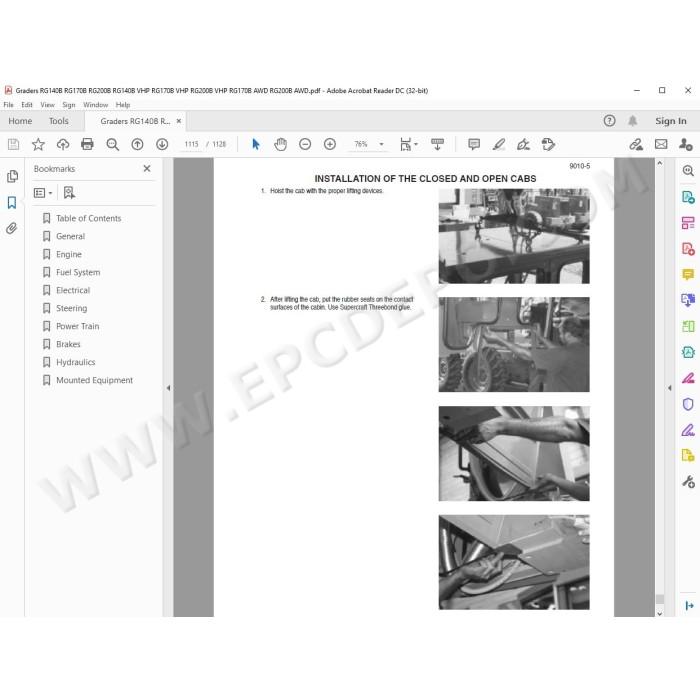This screenshot has width=700, height=700.
Task: Open the Mounted Equipment bookmark
Action: point(94,380)
